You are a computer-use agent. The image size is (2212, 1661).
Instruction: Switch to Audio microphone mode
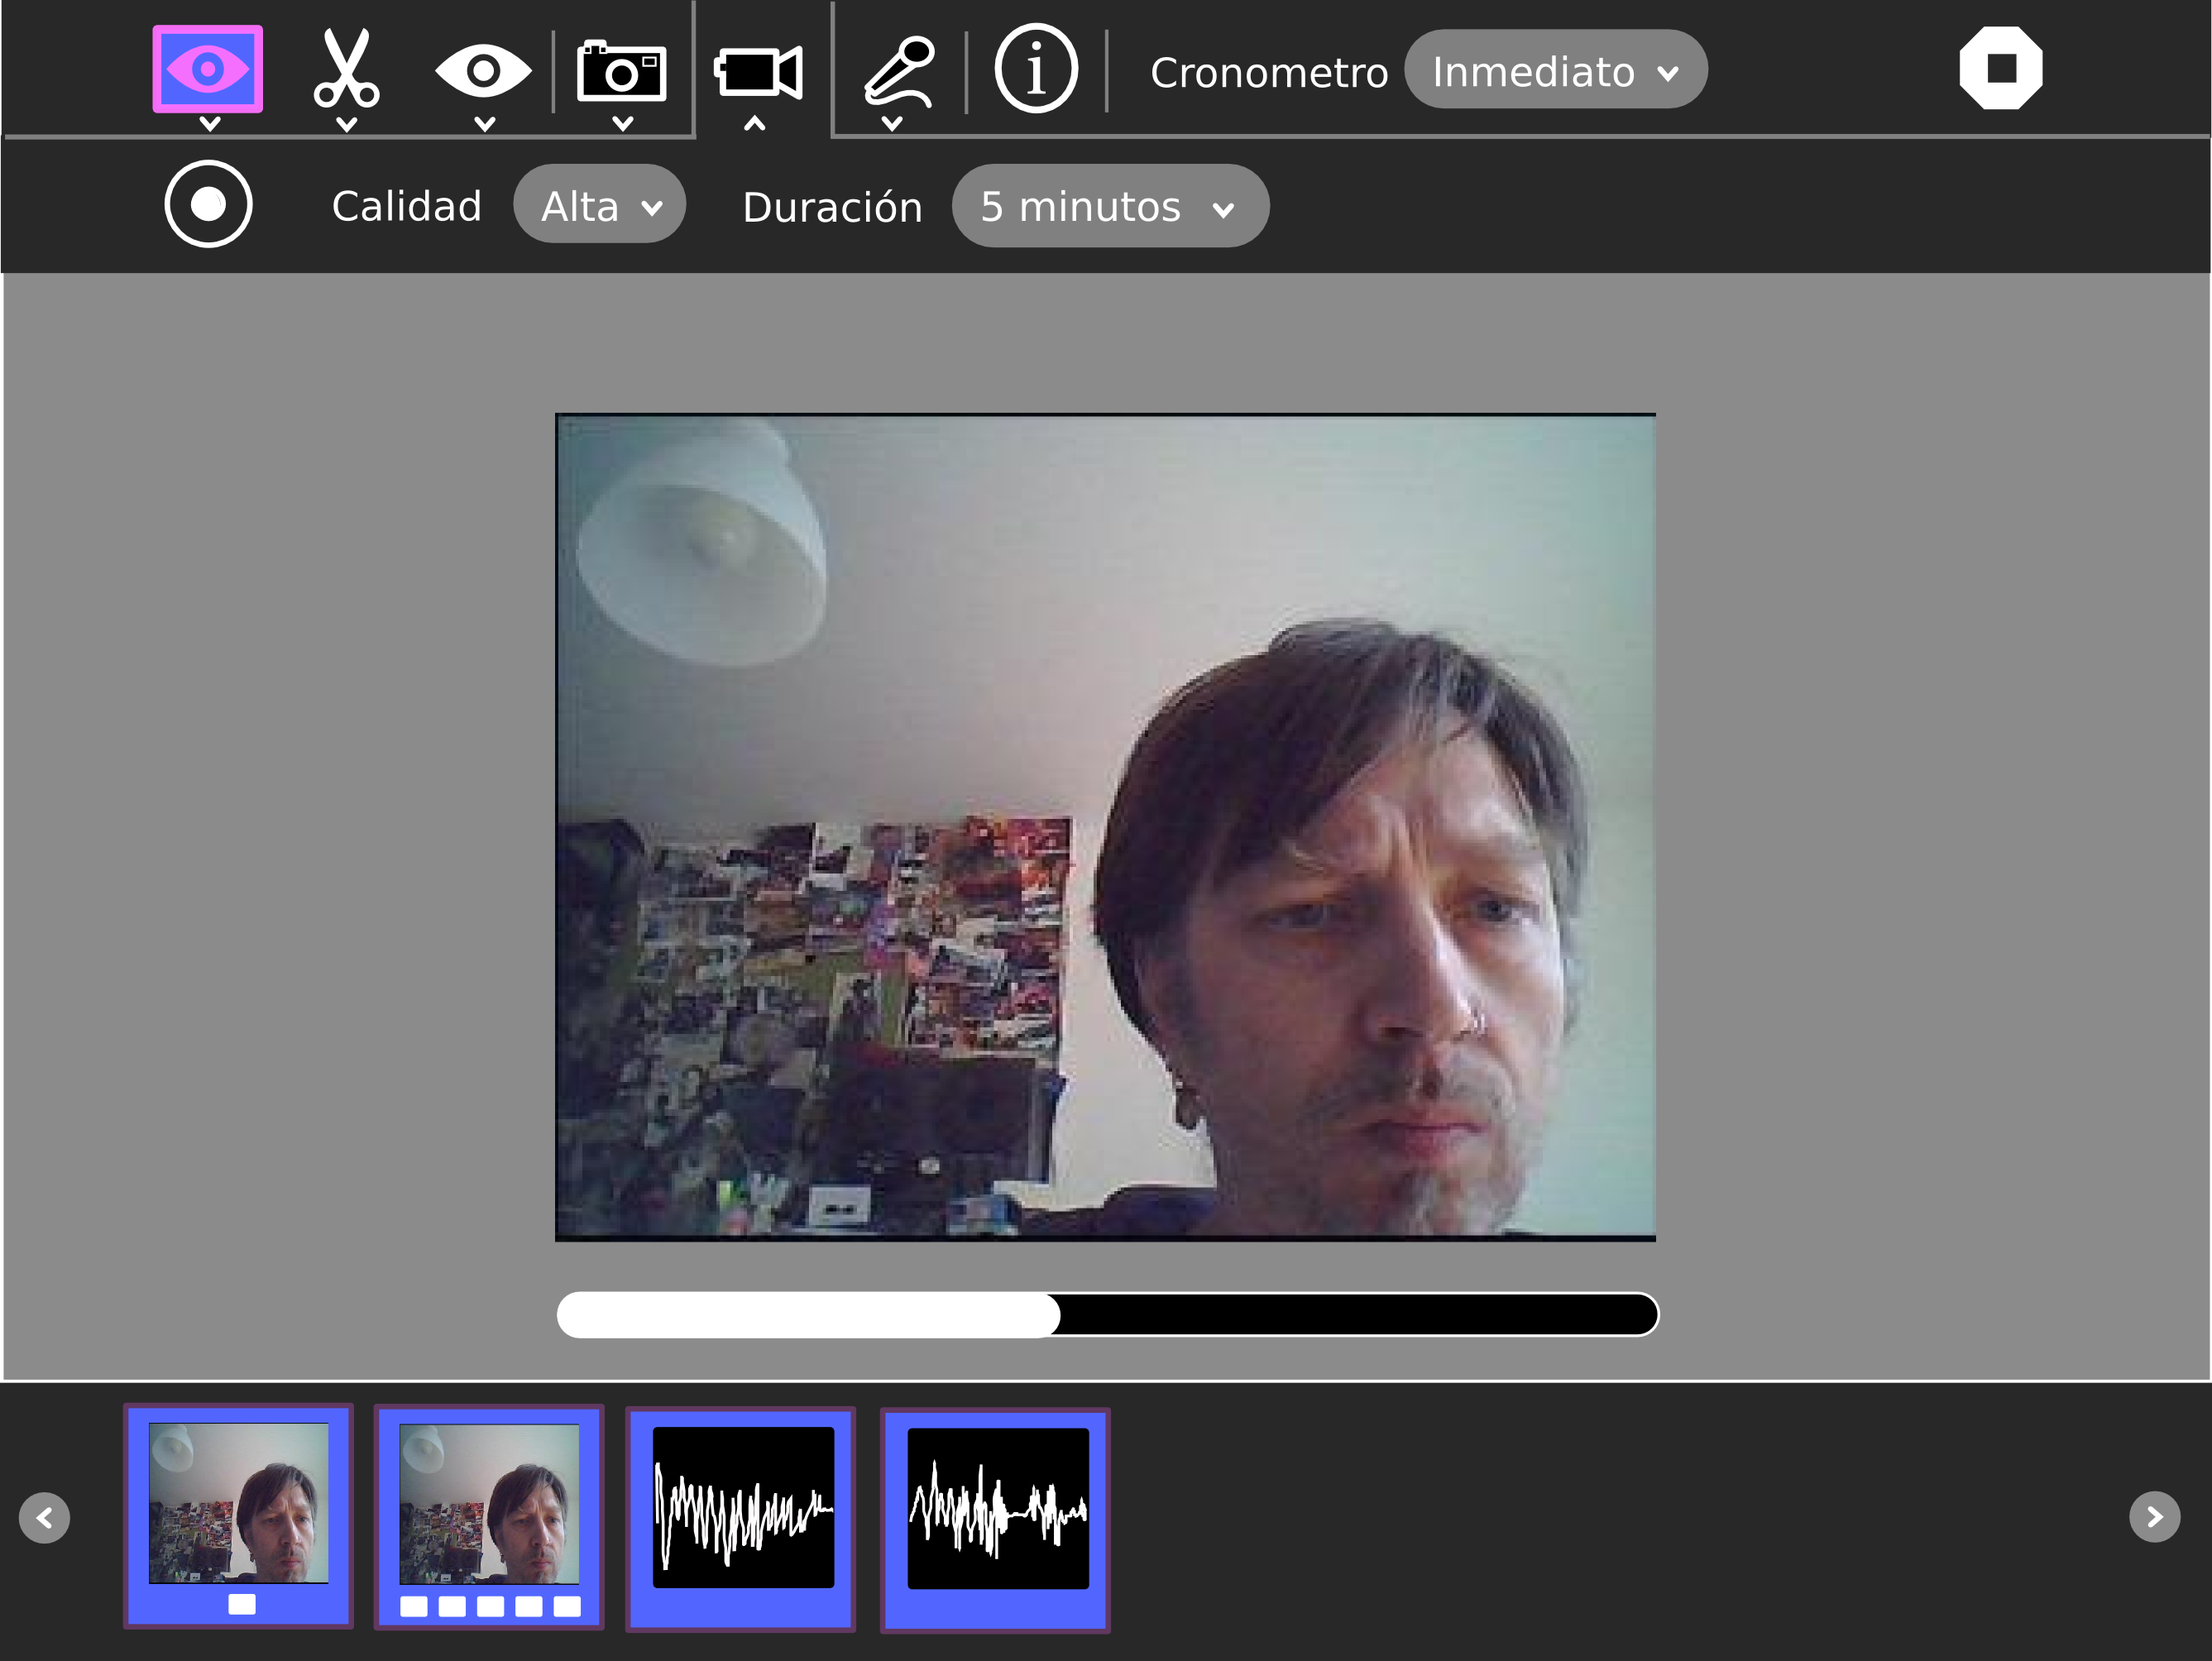coord(898,71)
